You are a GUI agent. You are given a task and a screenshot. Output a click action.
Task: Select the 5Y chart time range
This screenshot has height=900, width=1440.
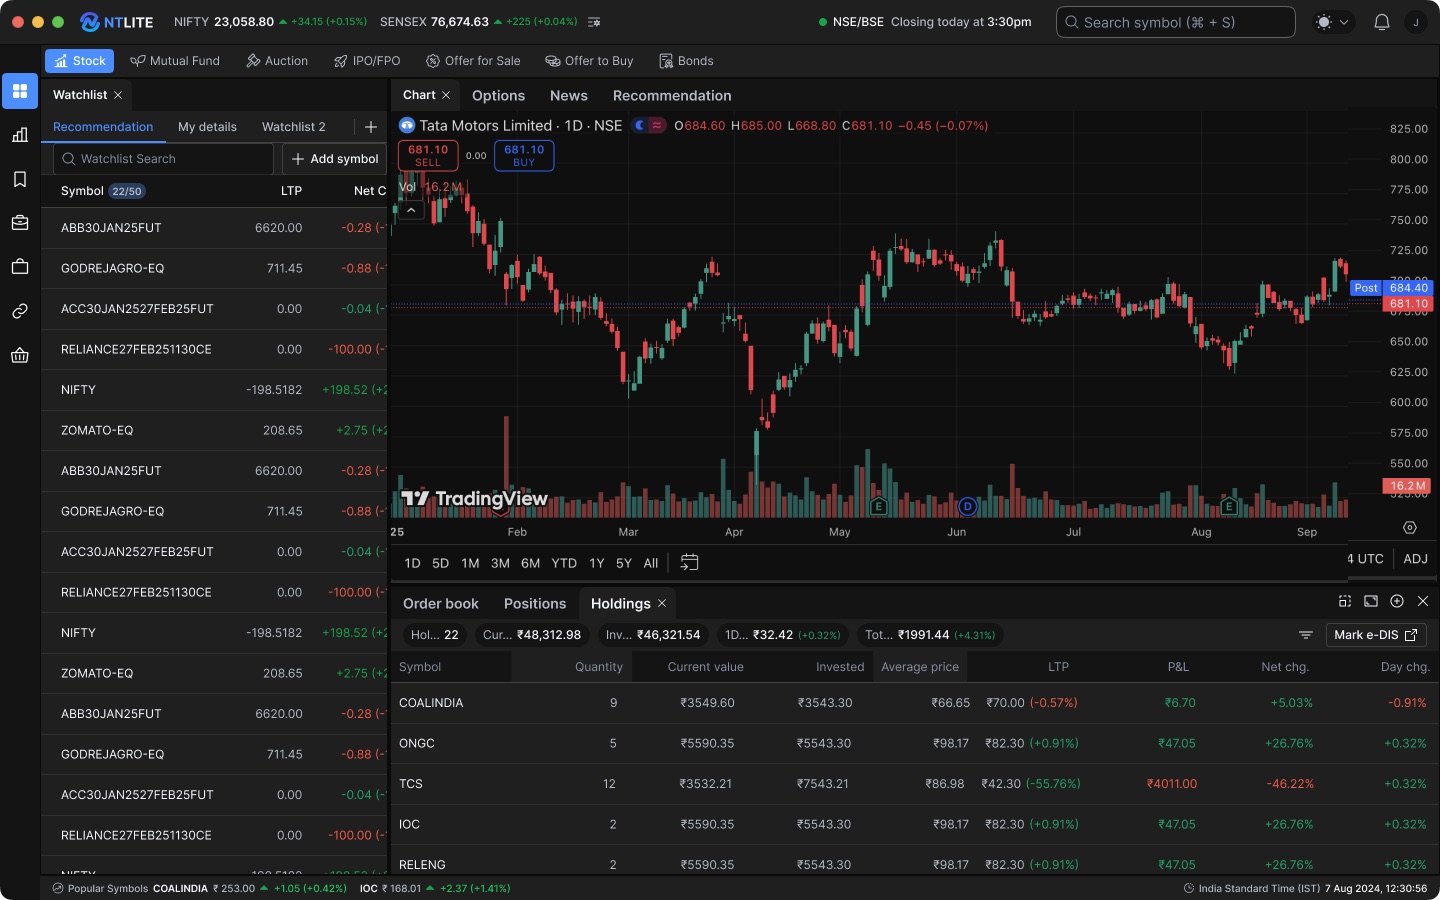point(624,563)
